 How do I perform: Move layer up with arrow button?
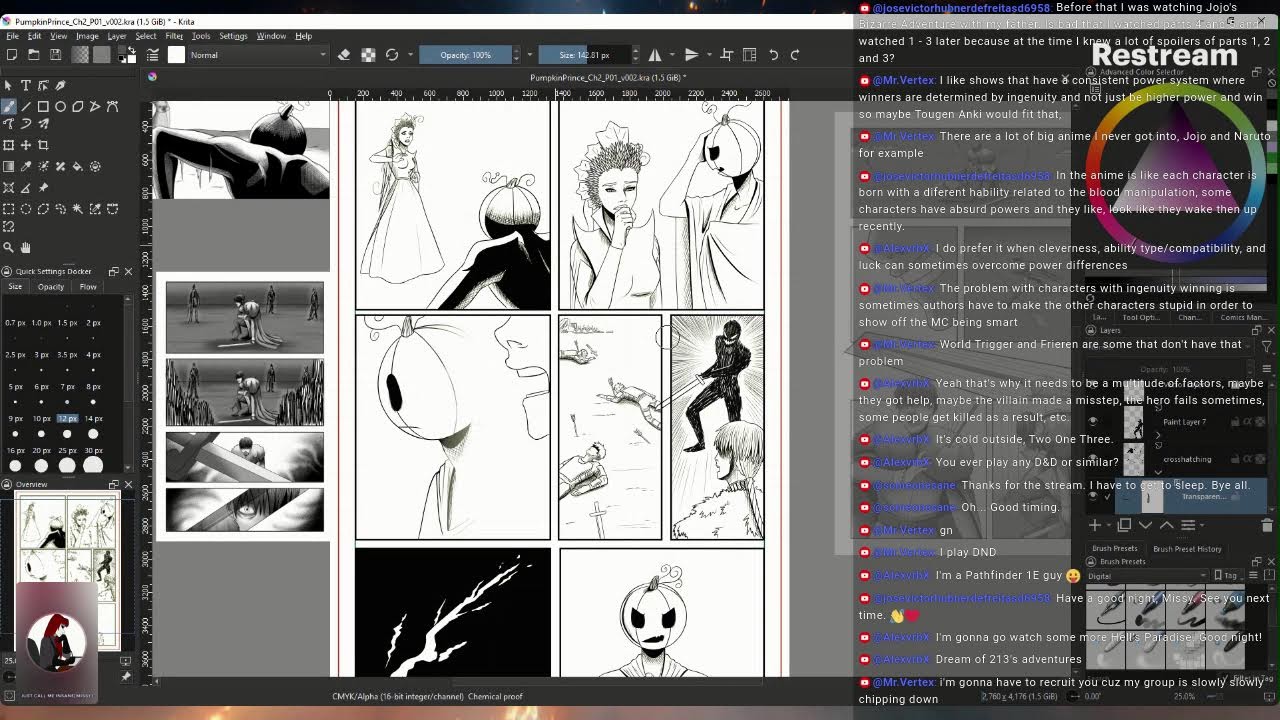[x=1167, y=525]
